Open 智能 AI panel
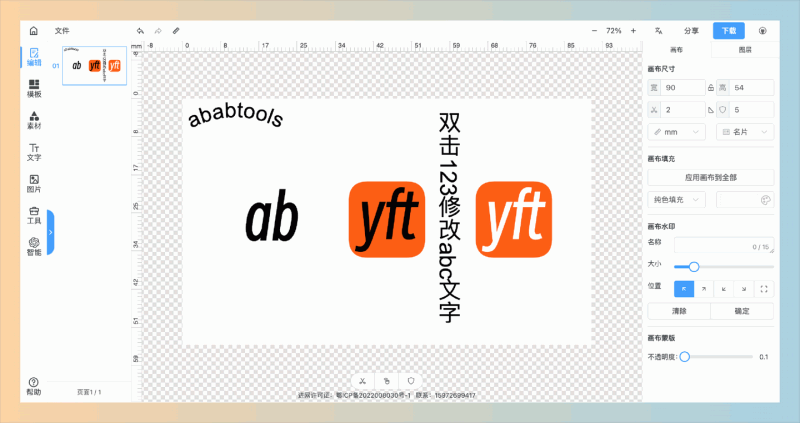This screenshot has height=423, width=800. click(34, 247)
